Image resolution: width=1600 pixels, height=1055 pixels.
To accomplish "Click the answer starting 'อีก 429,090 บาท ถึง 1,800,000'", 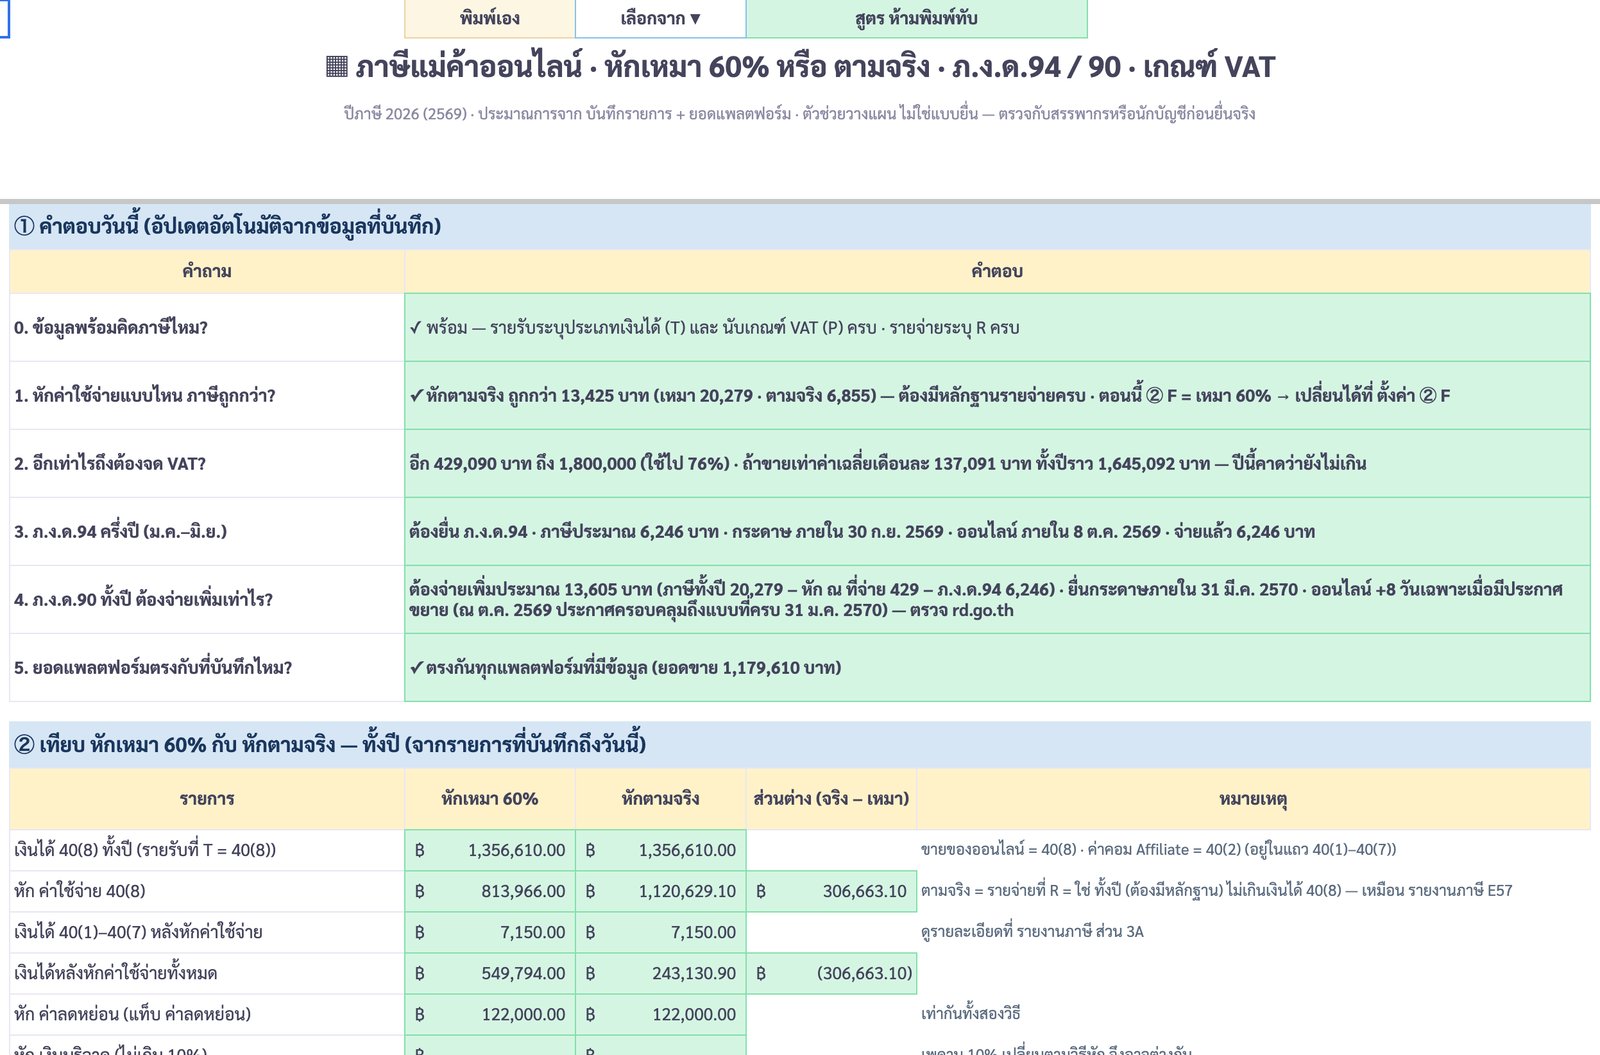I will 997,463.
